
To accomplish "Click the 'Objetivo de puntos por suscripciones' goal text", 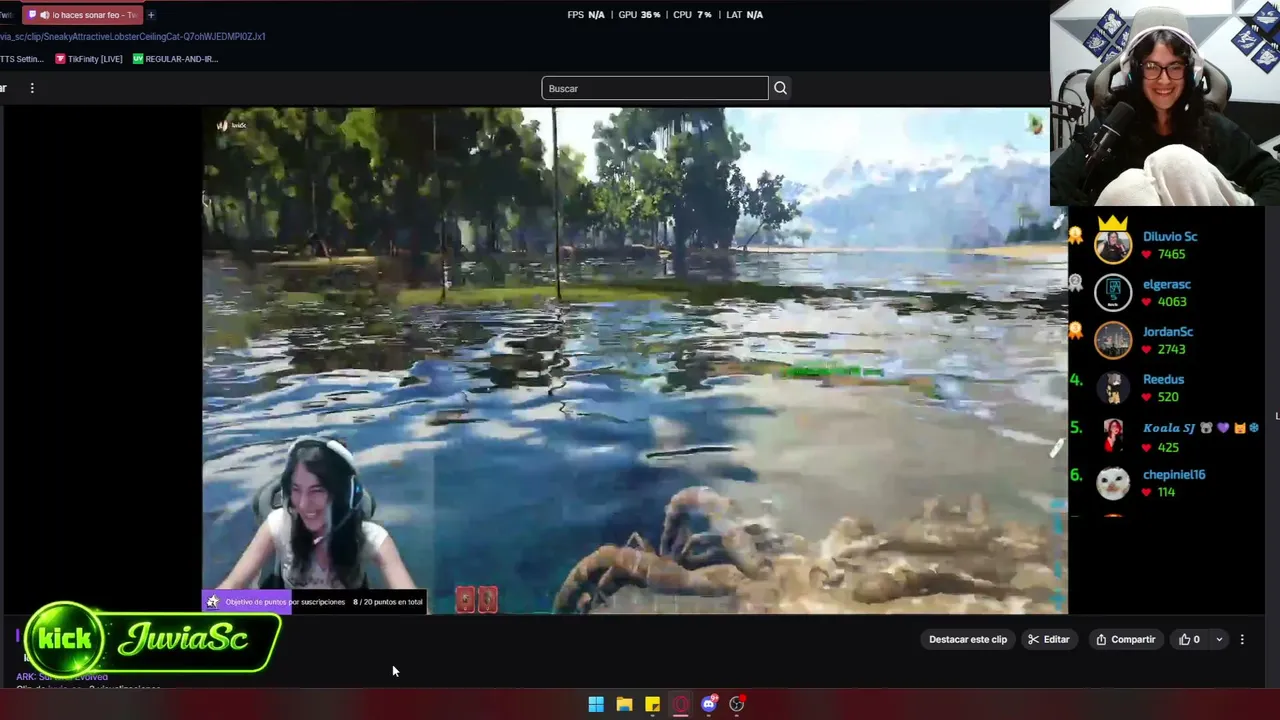I will click(285, 602).
